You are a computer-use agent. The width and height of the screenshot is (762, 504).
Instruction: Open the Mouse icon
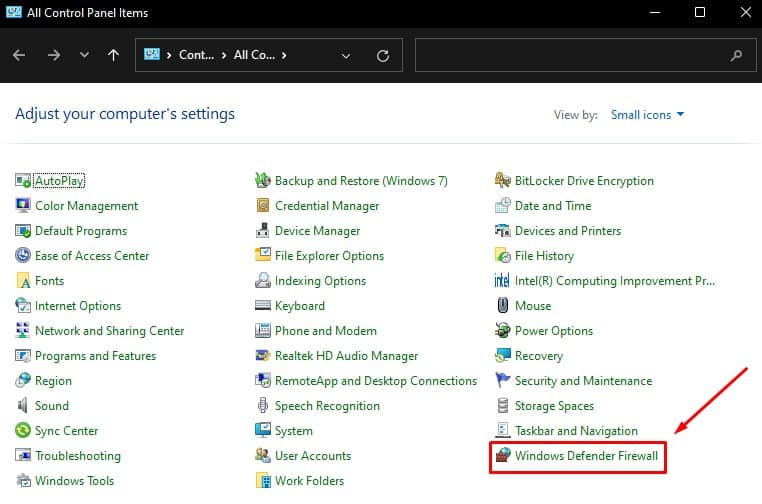(502, 306)
